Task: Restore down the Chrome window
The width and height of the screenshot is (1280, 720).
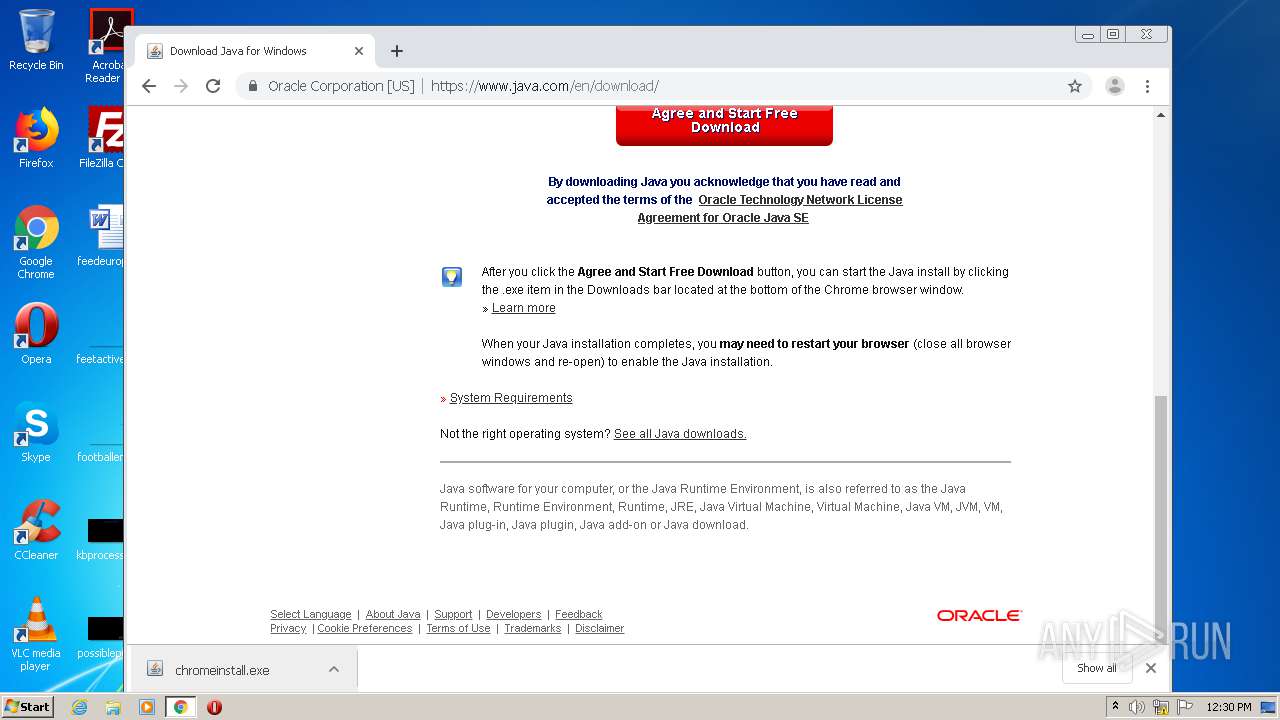Action: 1113,34
